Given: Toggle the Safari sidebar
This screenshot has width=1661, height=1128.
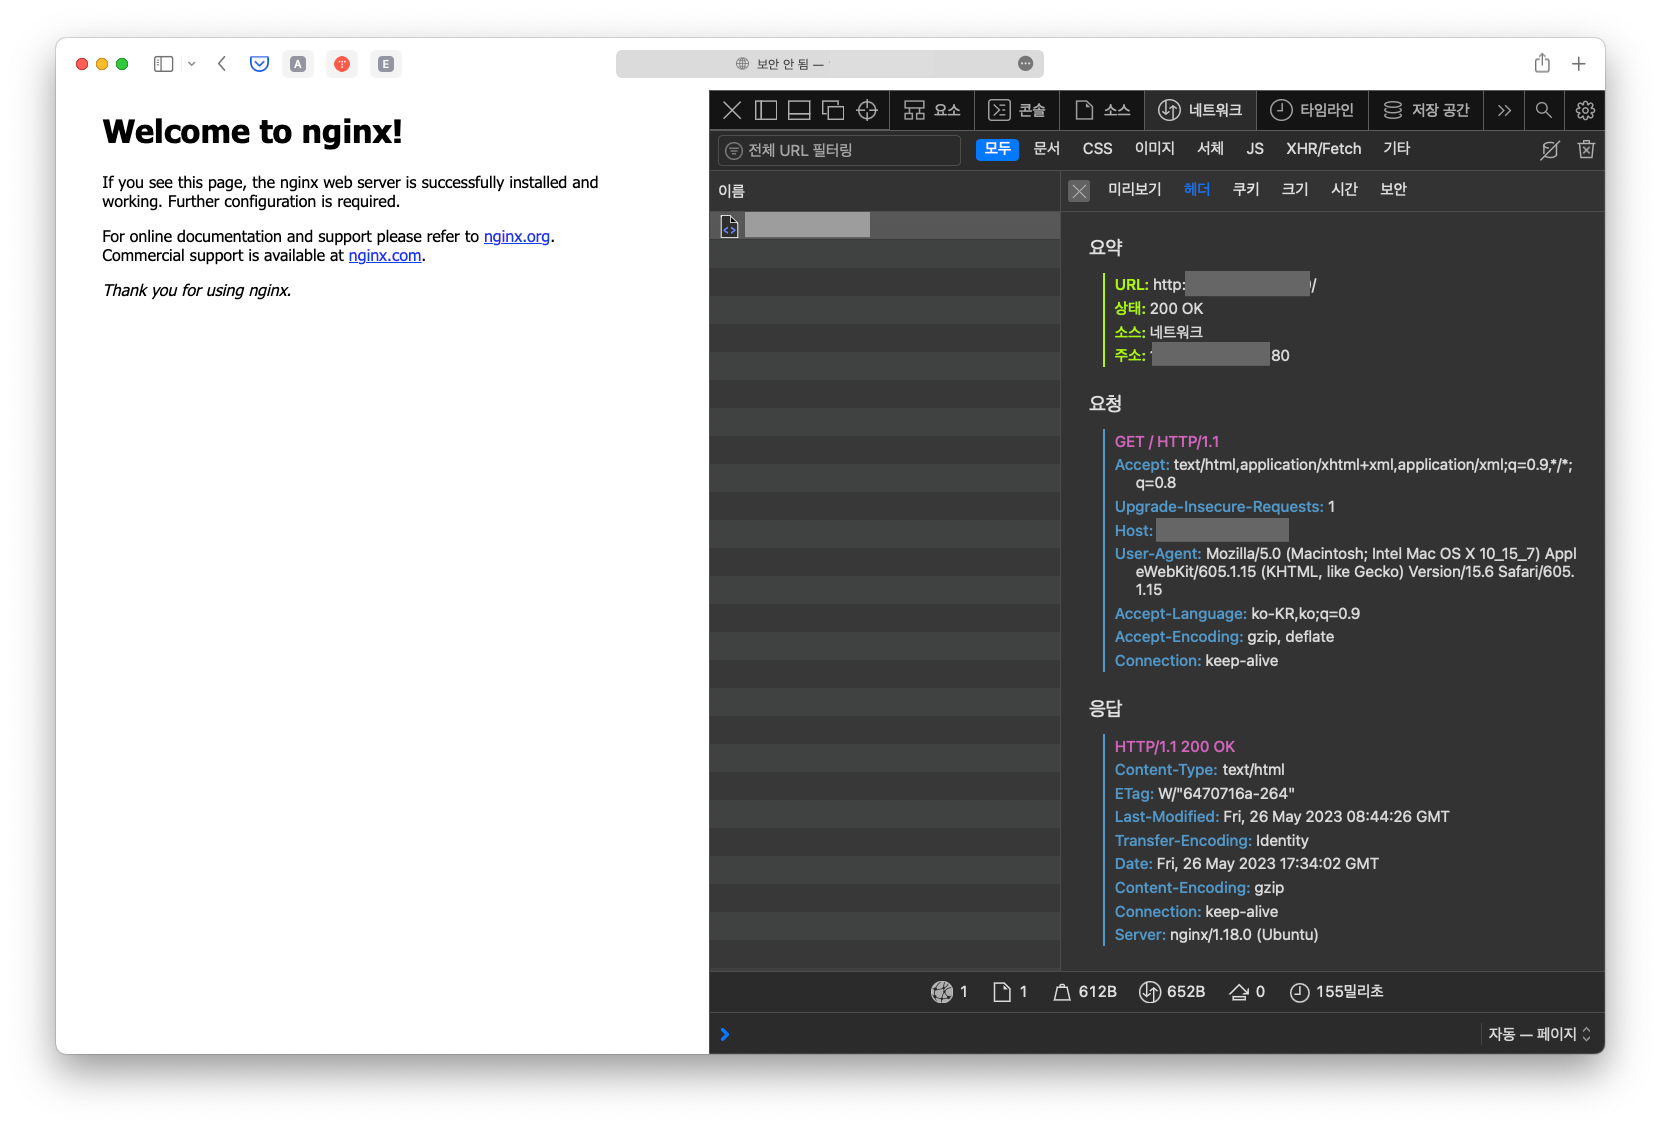Looking at the screenshot, I should point(163,64).
